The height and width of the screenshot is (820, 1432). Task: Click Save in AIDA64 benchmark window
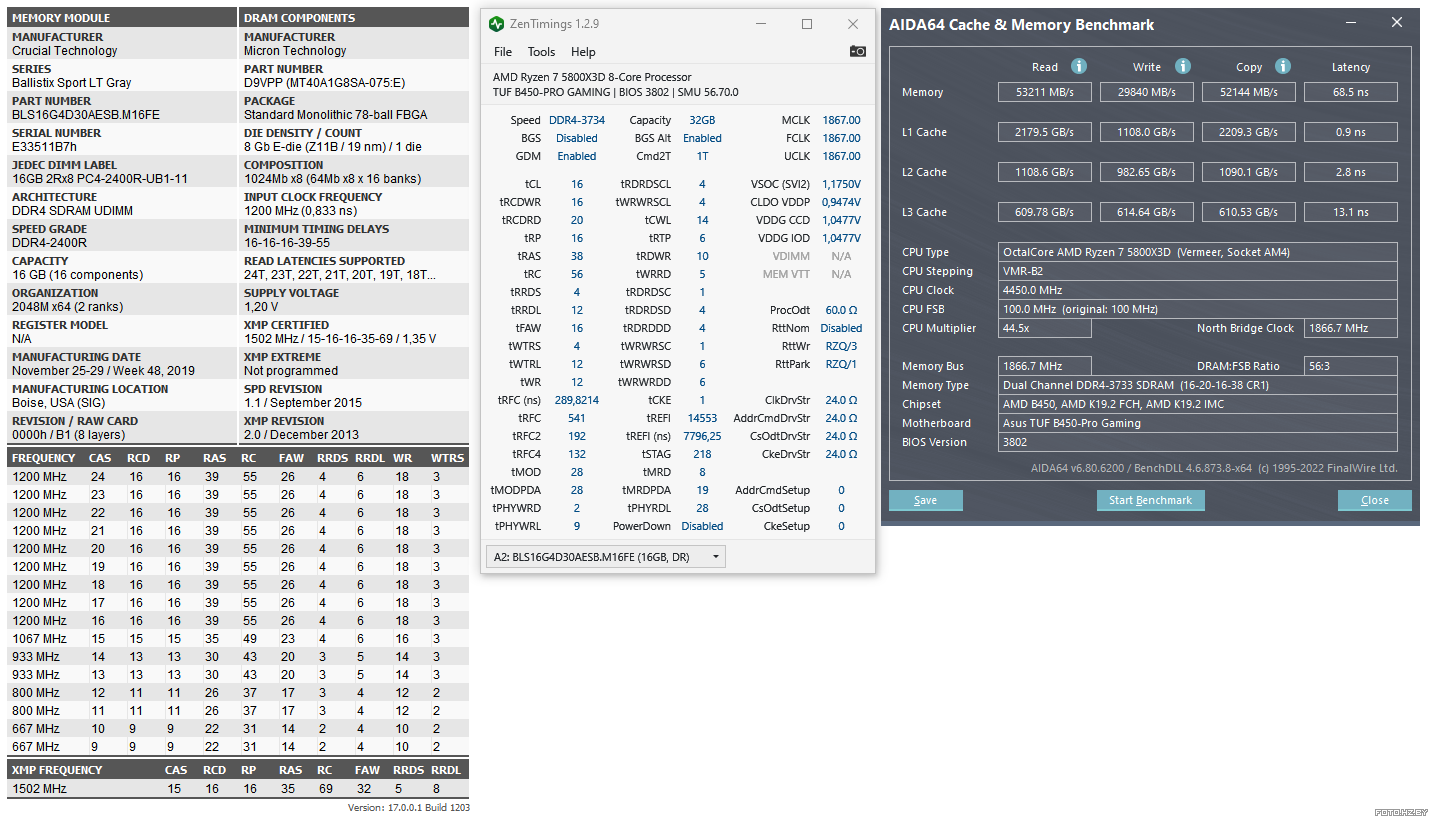point(926,500)
